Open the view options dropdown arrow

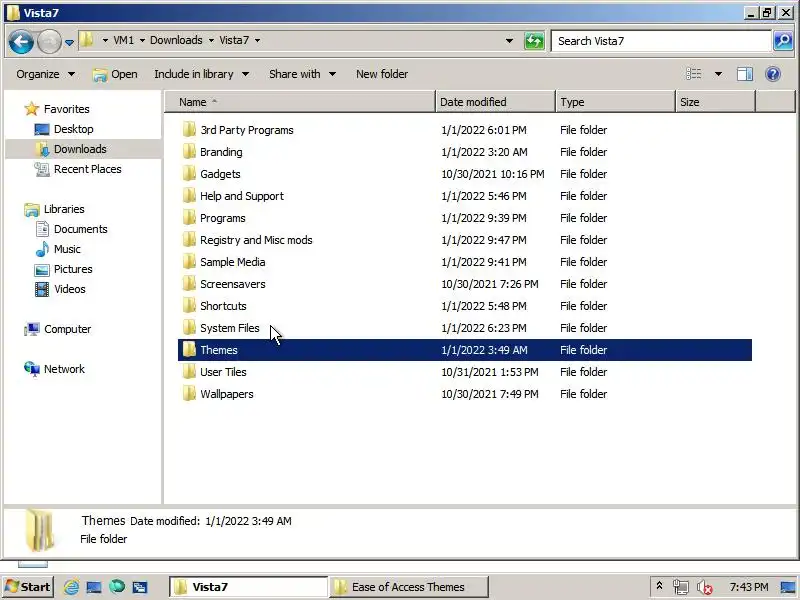[718, 74]
